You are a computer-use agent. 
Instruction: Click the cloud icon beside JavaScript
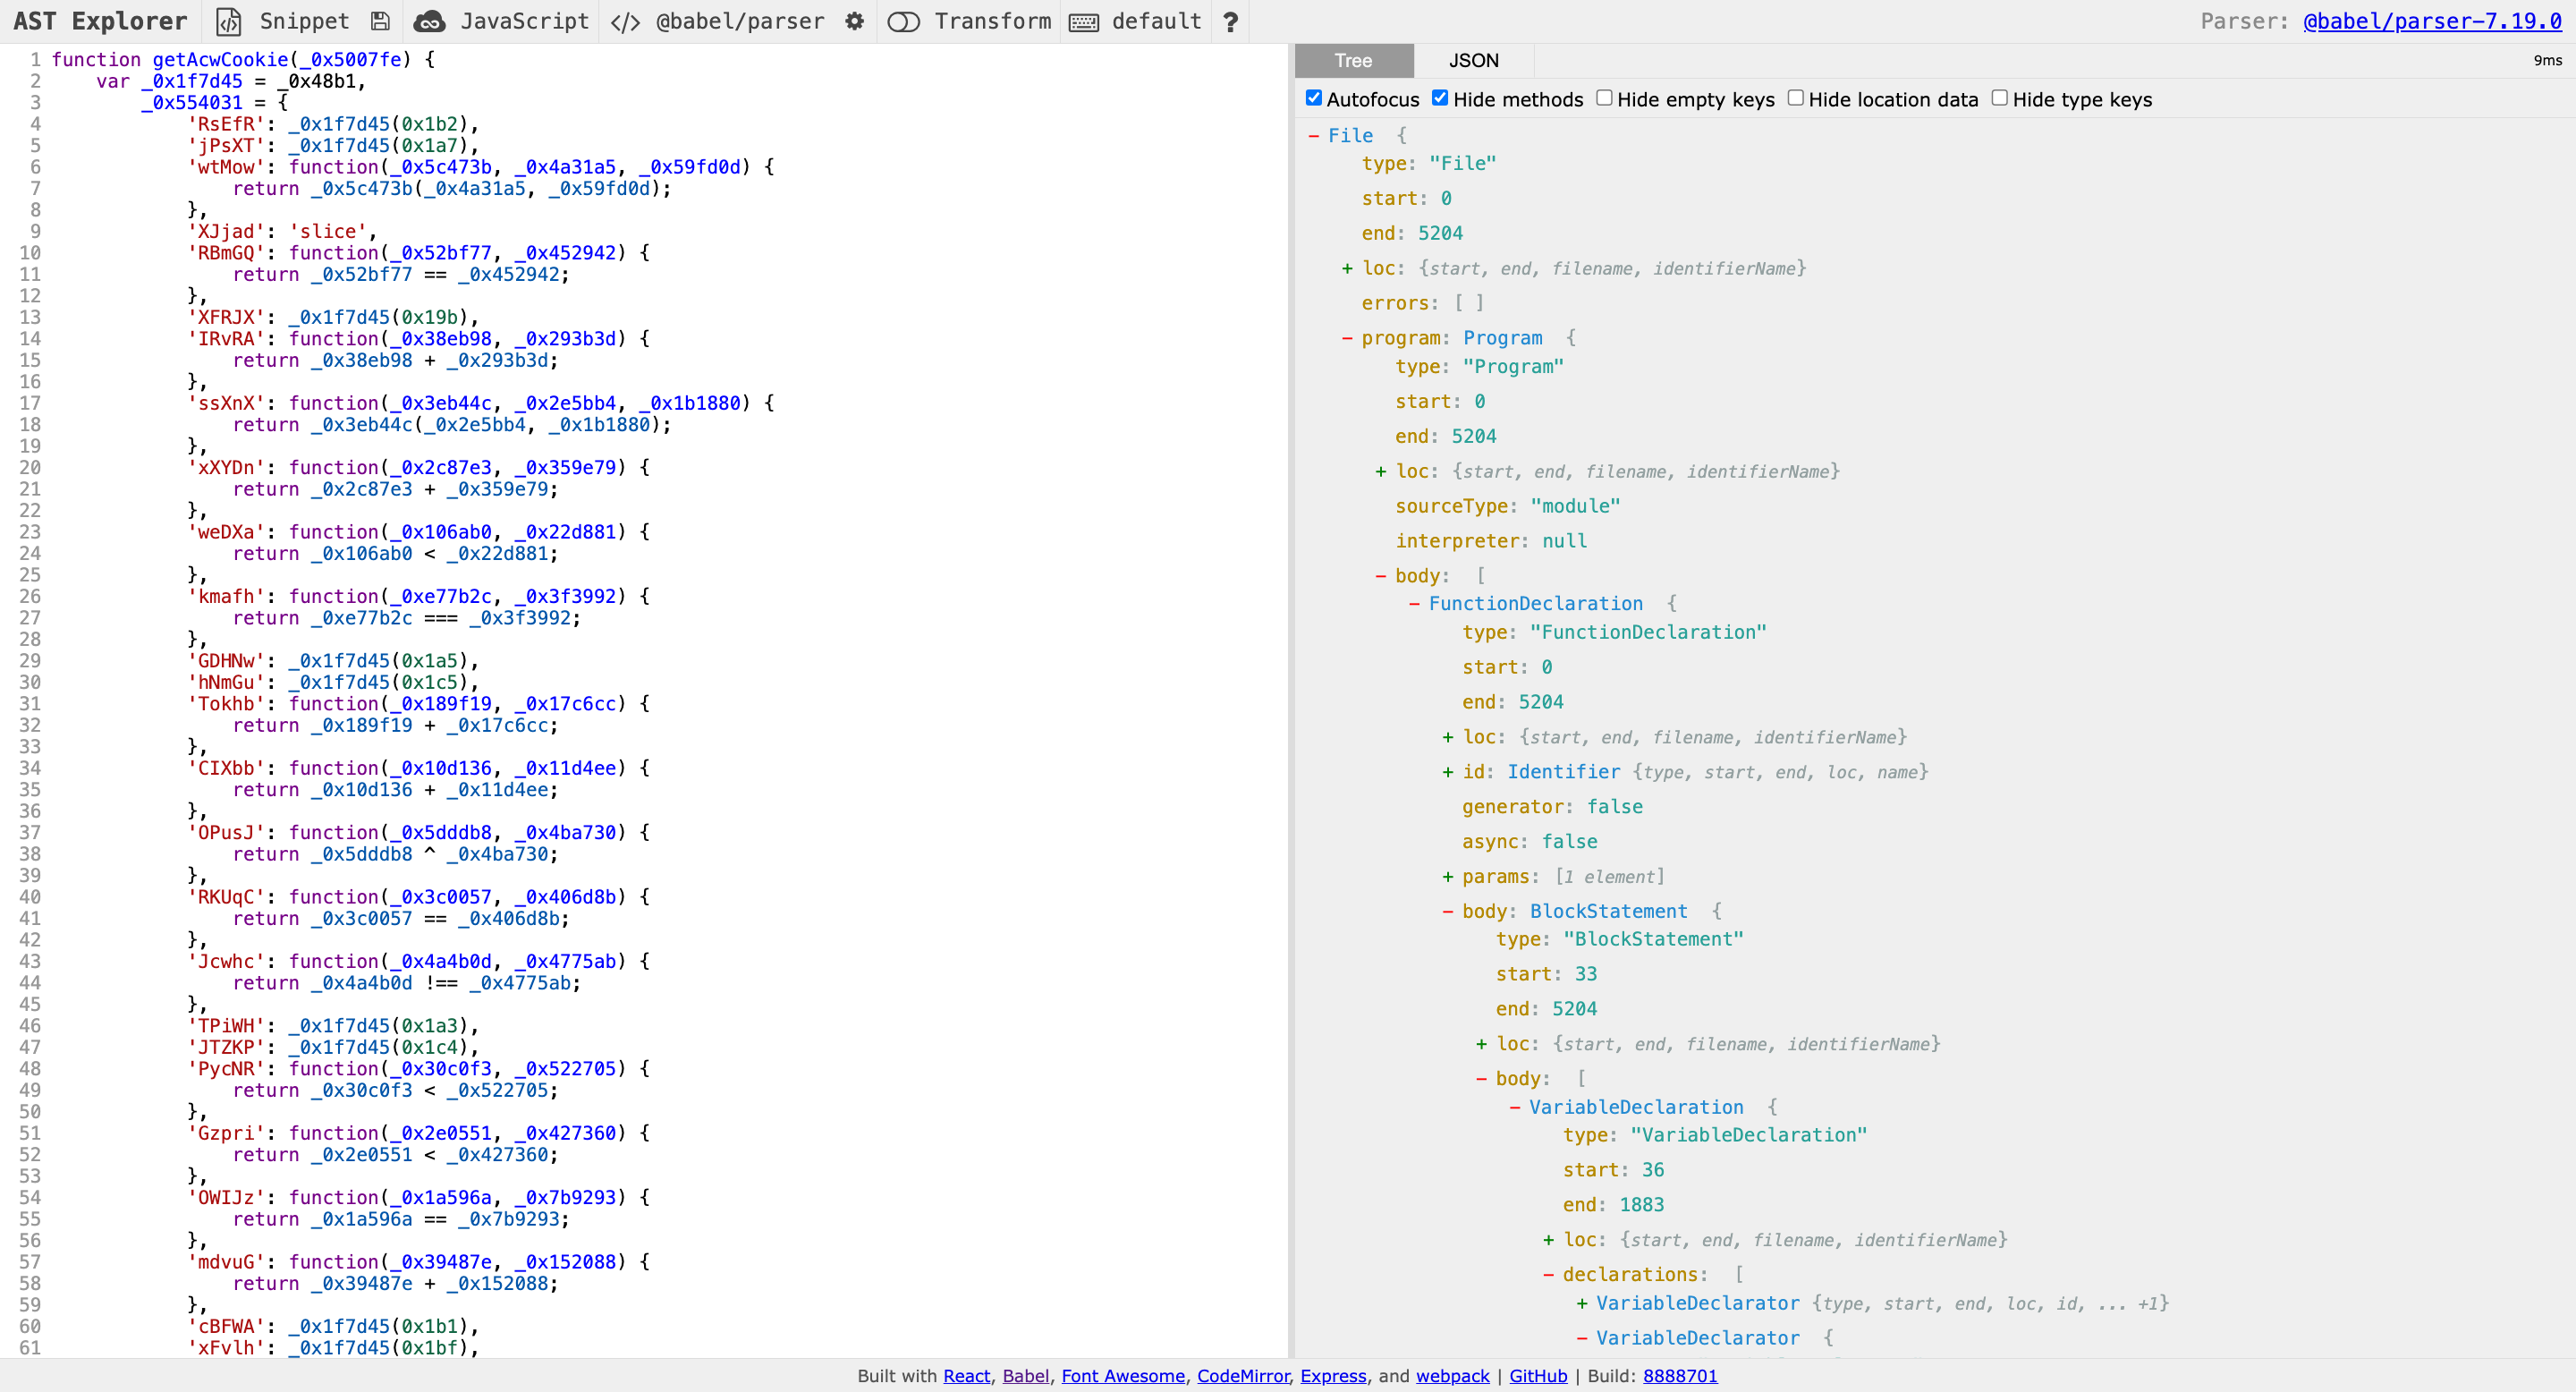430,21
